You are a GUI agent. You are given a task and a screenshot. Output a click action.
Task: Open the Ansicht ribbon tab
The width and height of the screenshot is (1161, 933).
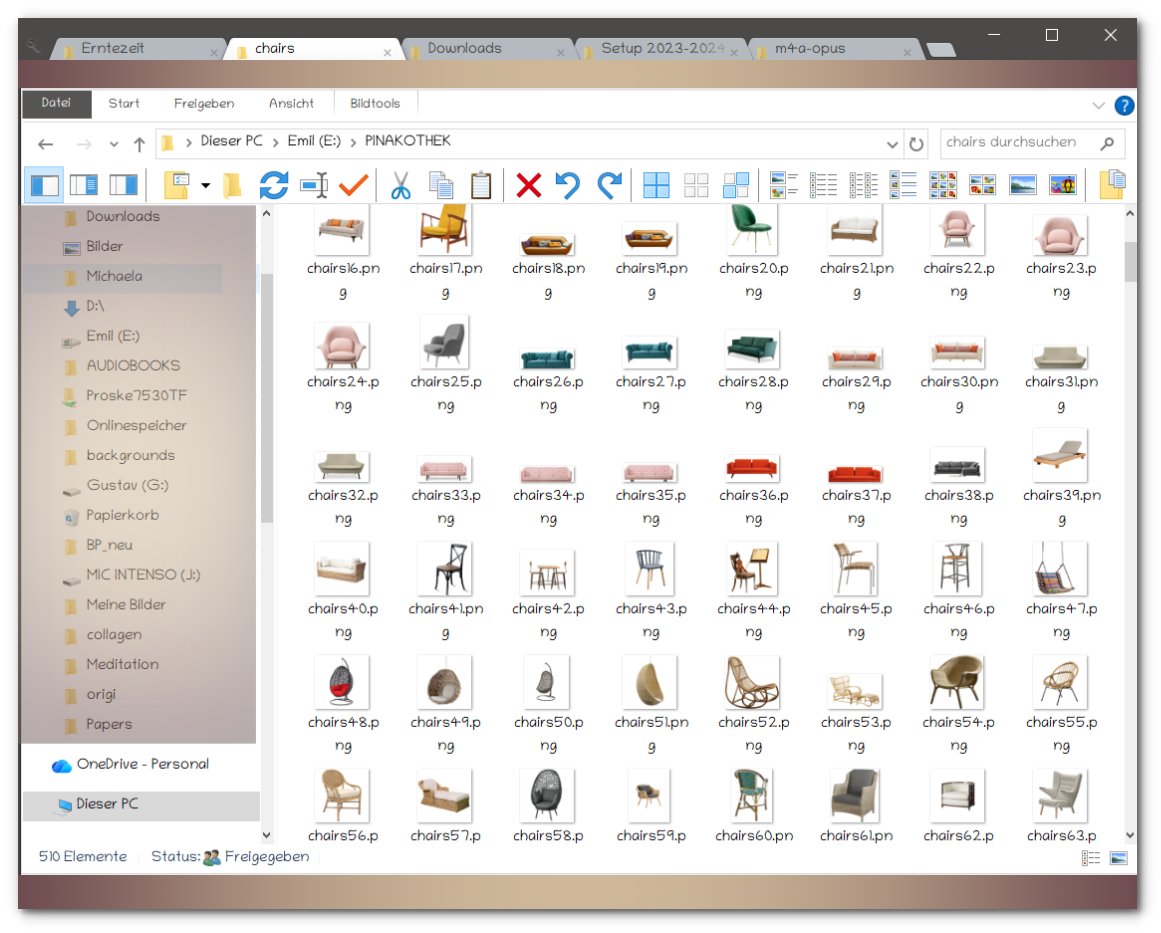point(291,103)
